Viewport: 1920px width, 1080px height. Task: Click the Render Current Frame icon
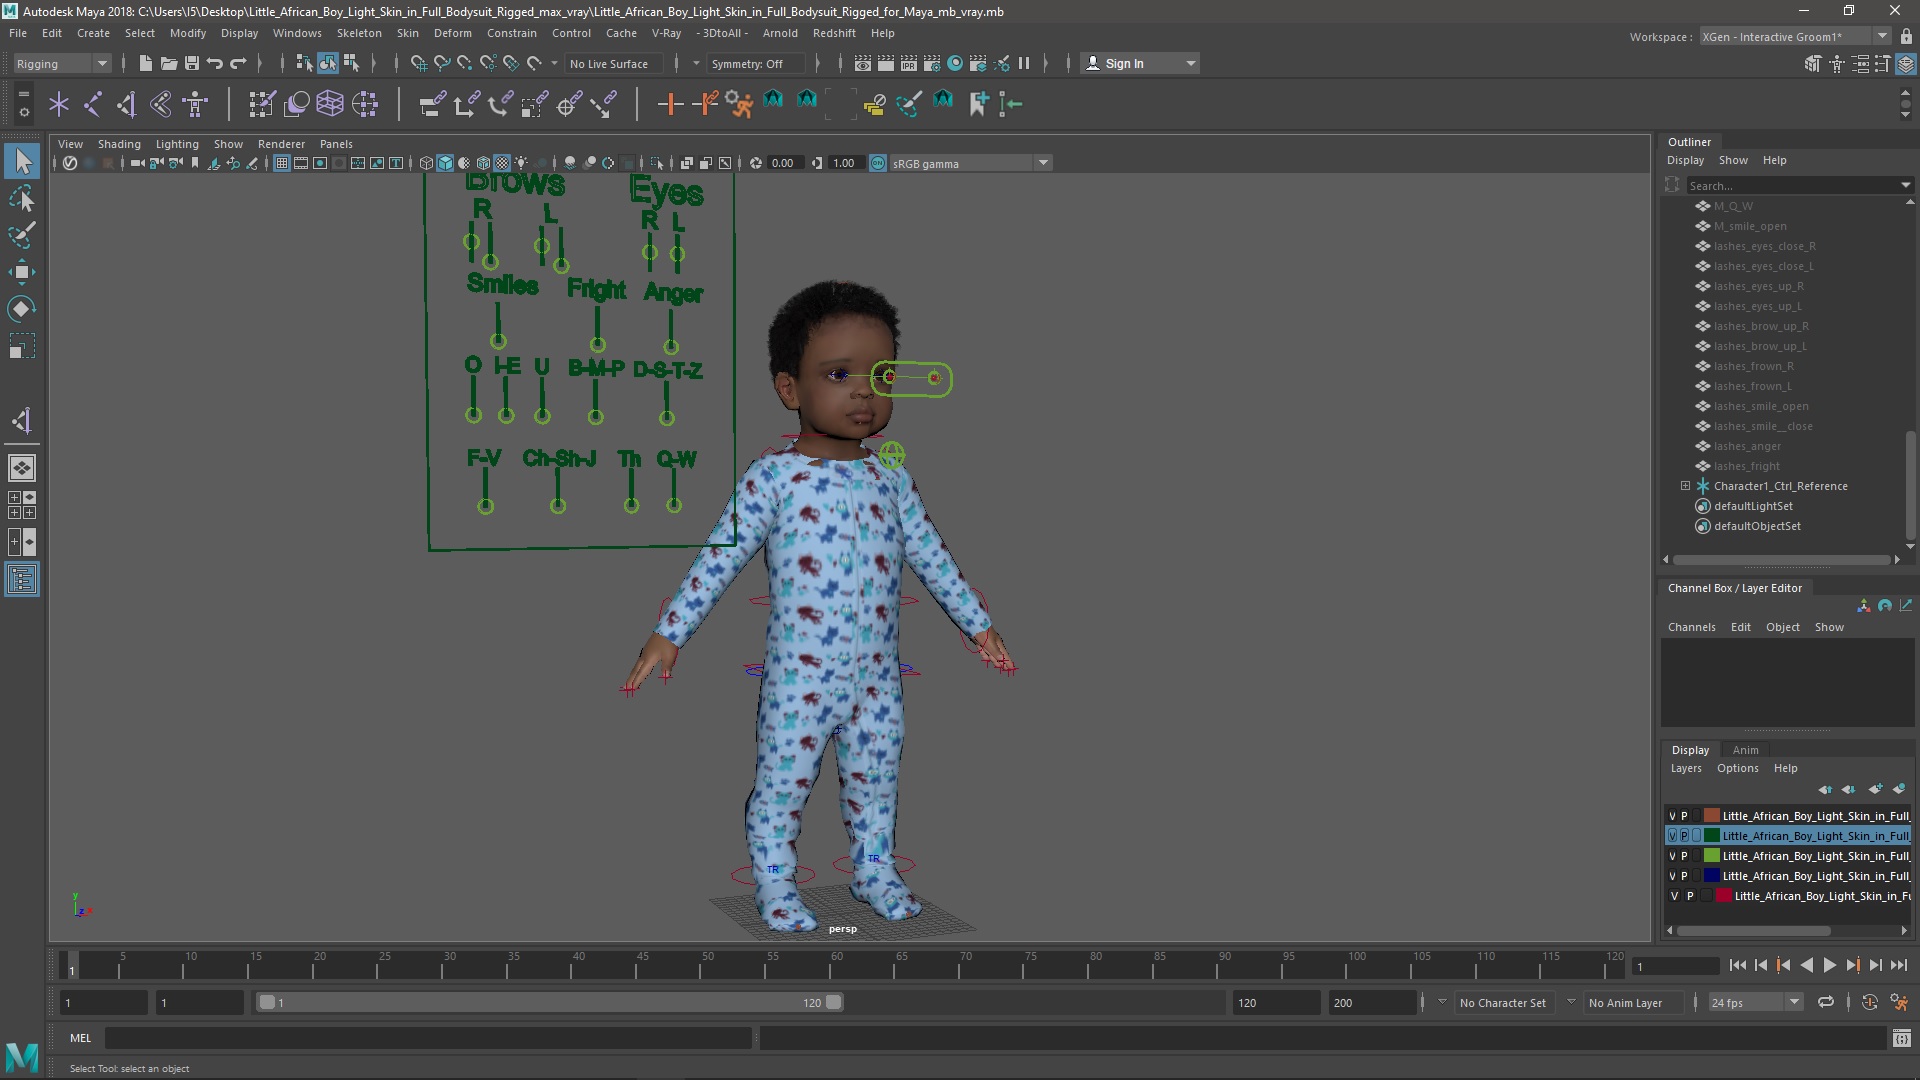(x=885, y=63)
